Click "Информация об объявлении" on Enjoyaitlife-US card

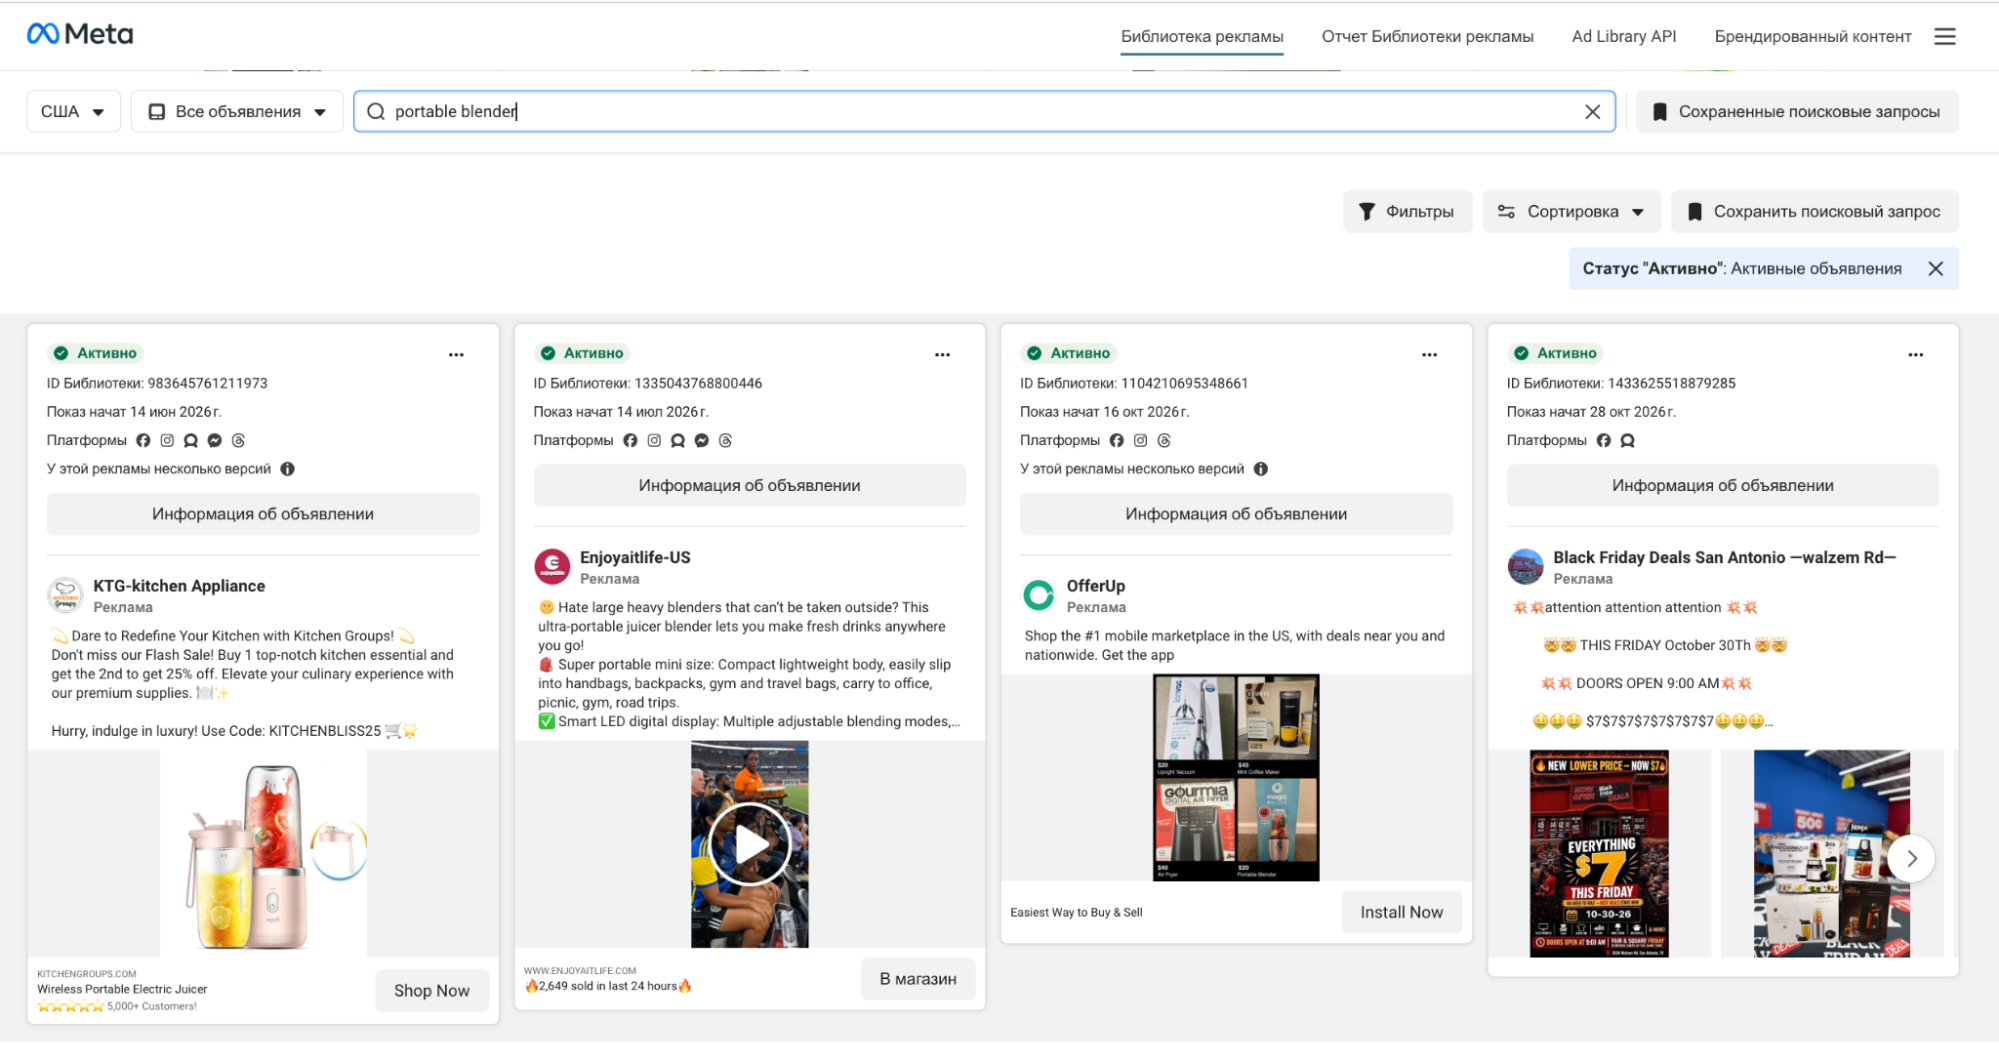pyautogui.click(x=749, y=485)
